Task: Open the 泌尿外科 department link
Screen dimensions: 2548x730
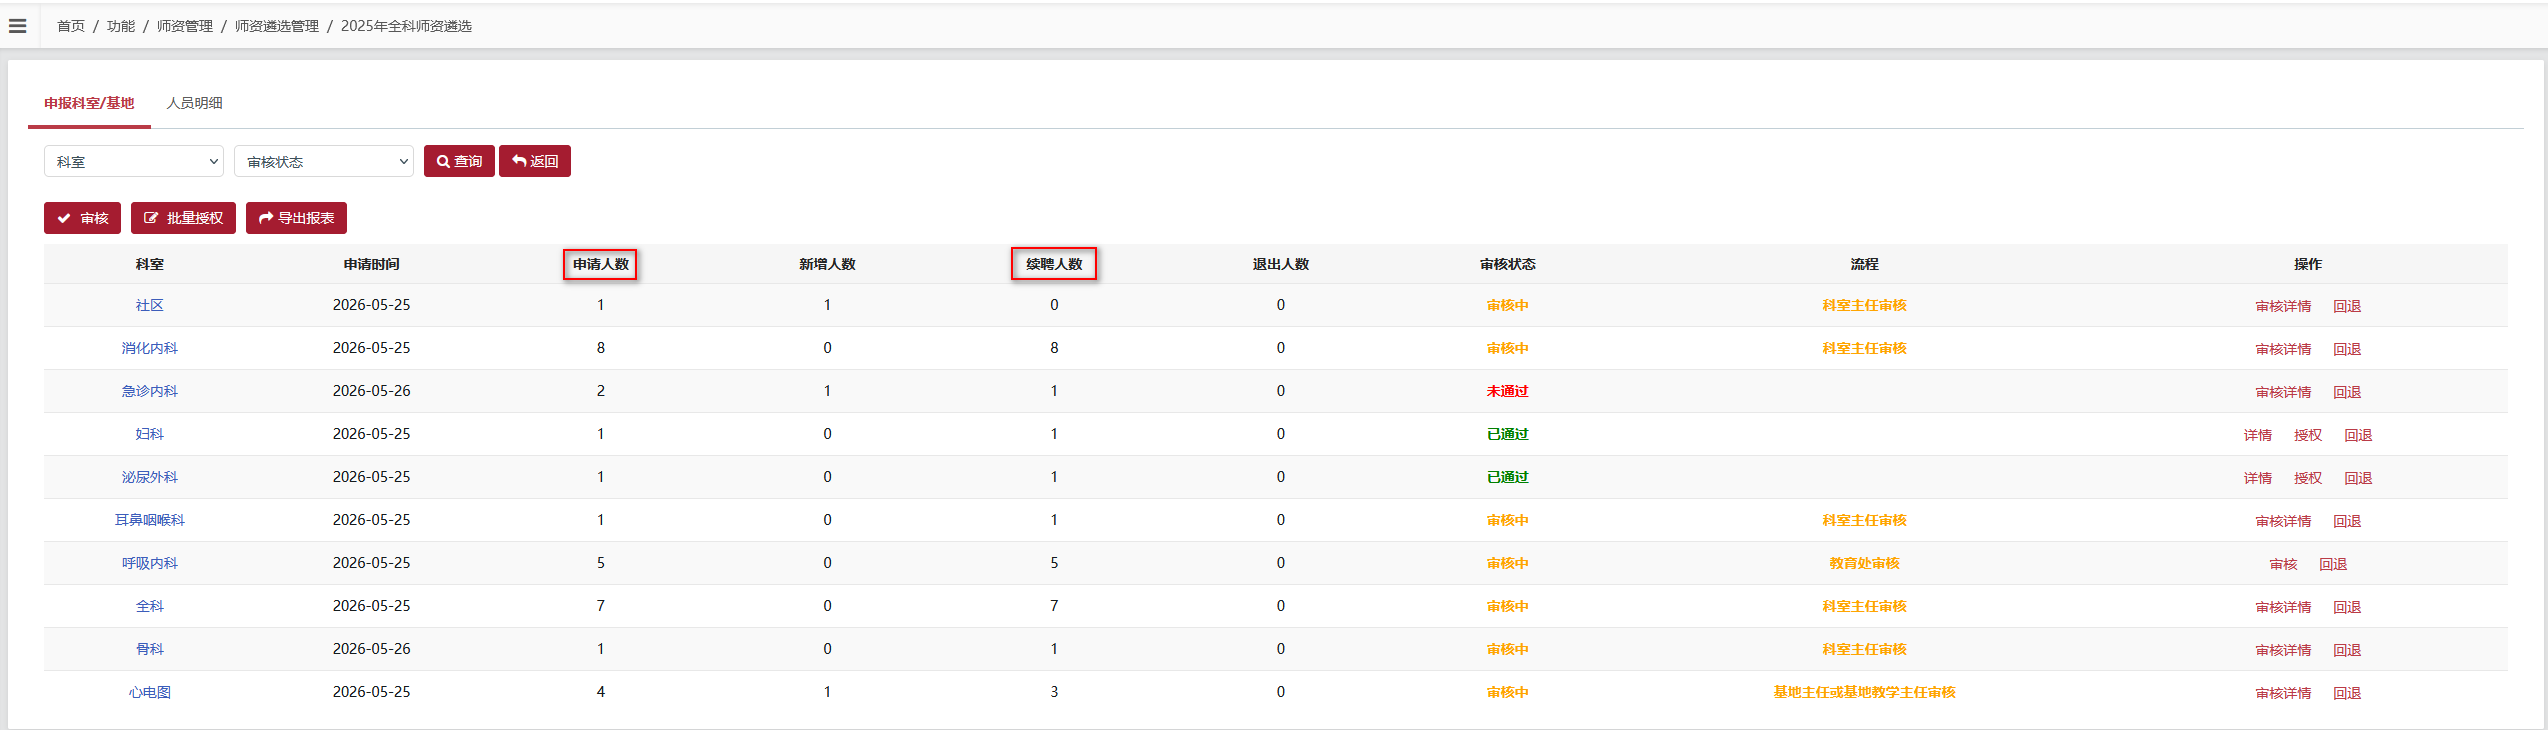Action: (150, 477)
